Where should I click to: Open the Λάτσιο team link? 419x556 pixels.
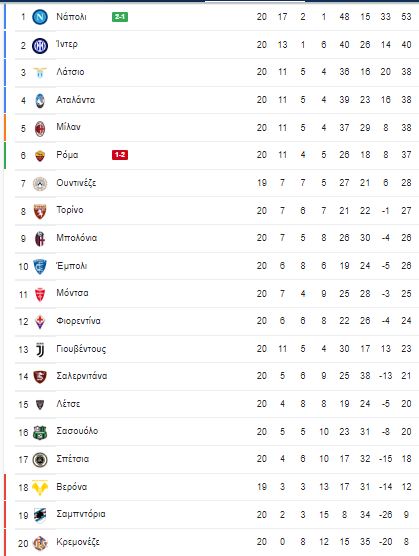pyautogui.click(x=70, y=72)
